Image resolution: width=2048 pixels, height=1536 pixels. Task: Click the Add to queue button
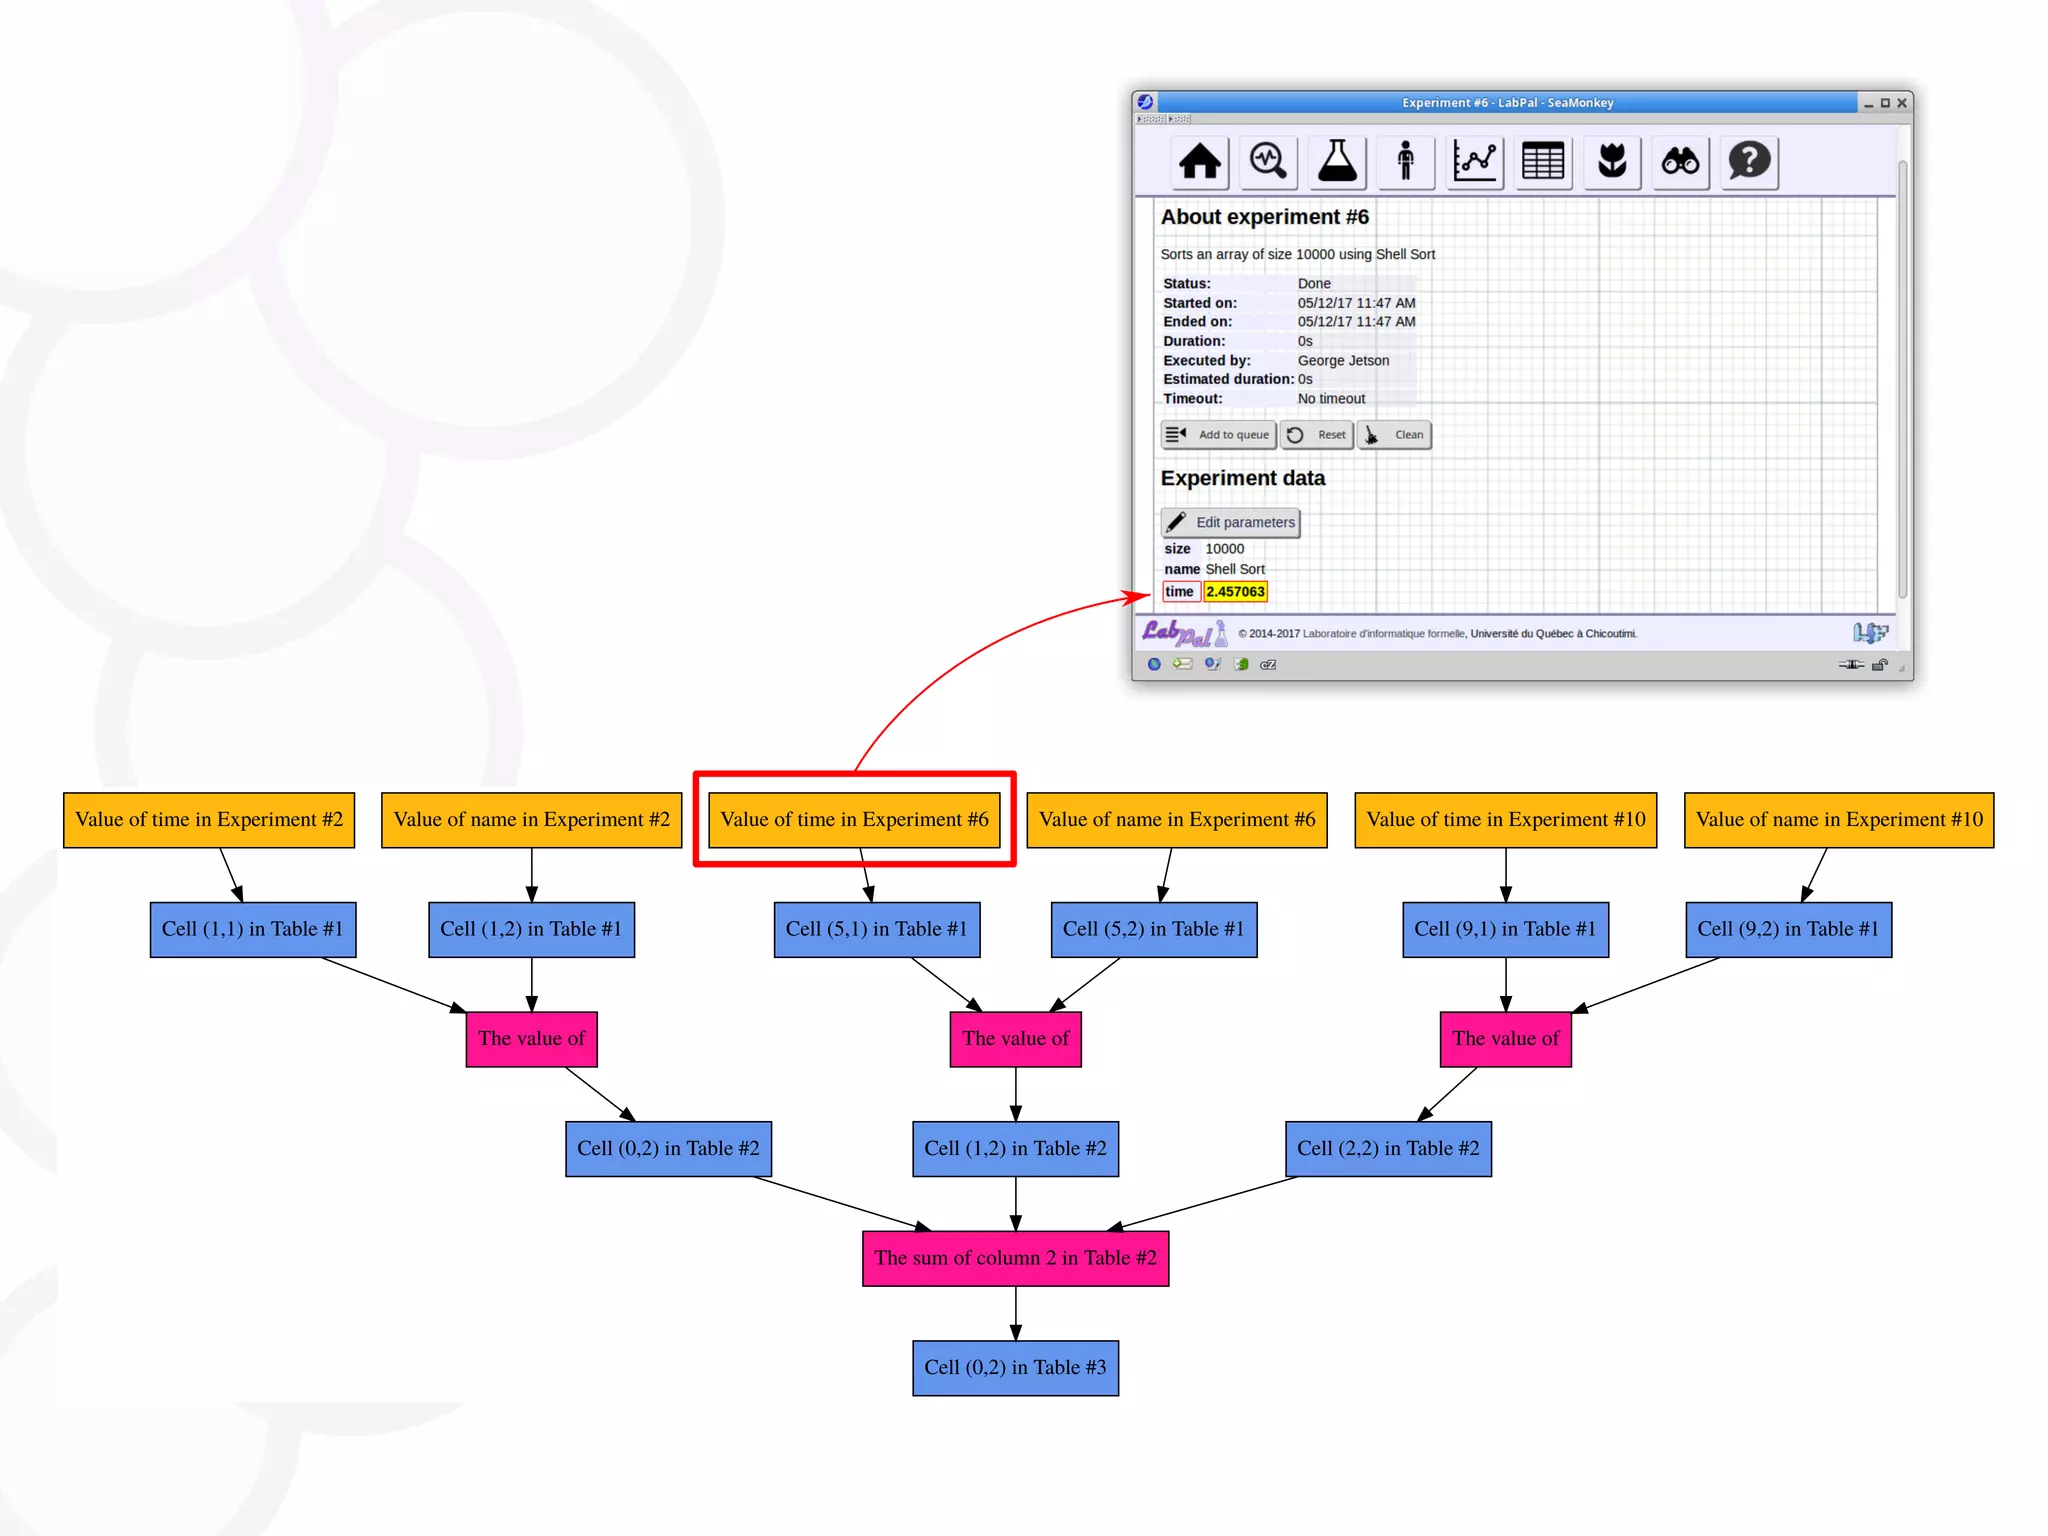[x=1218, y=435]
